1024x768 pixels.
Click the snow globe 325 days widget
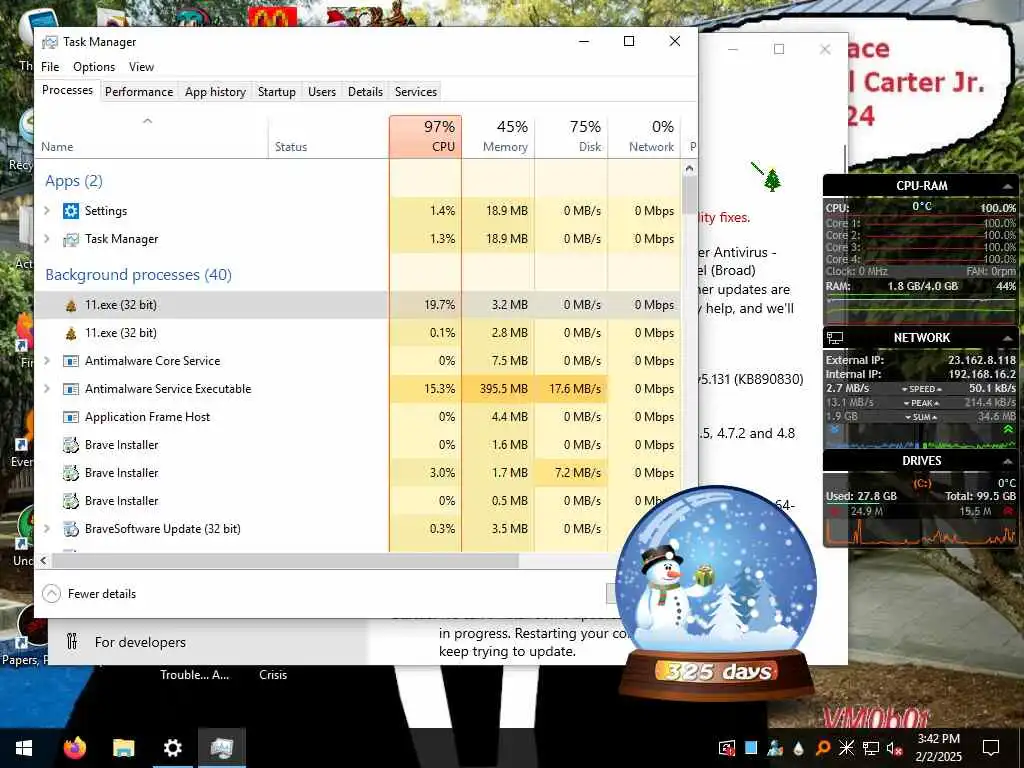tap(716, 593)
